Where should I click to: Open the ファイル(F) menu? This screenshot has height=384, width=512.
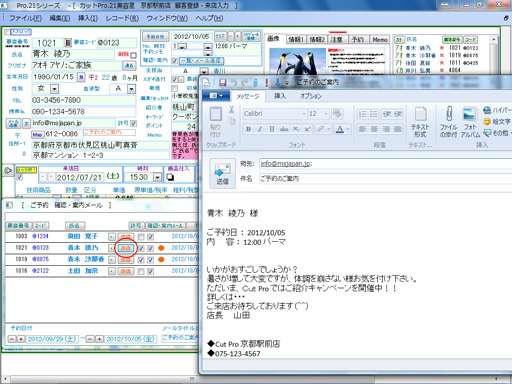tap(25, 18)
